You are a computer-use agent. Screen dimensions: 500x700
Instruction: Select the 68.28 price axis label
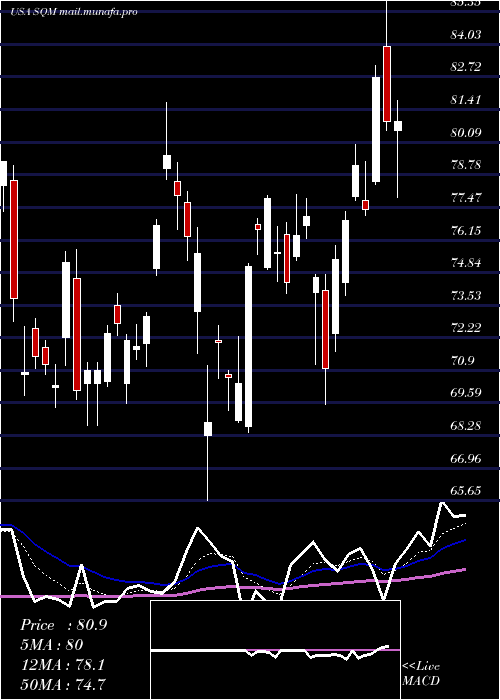[466, 426]
